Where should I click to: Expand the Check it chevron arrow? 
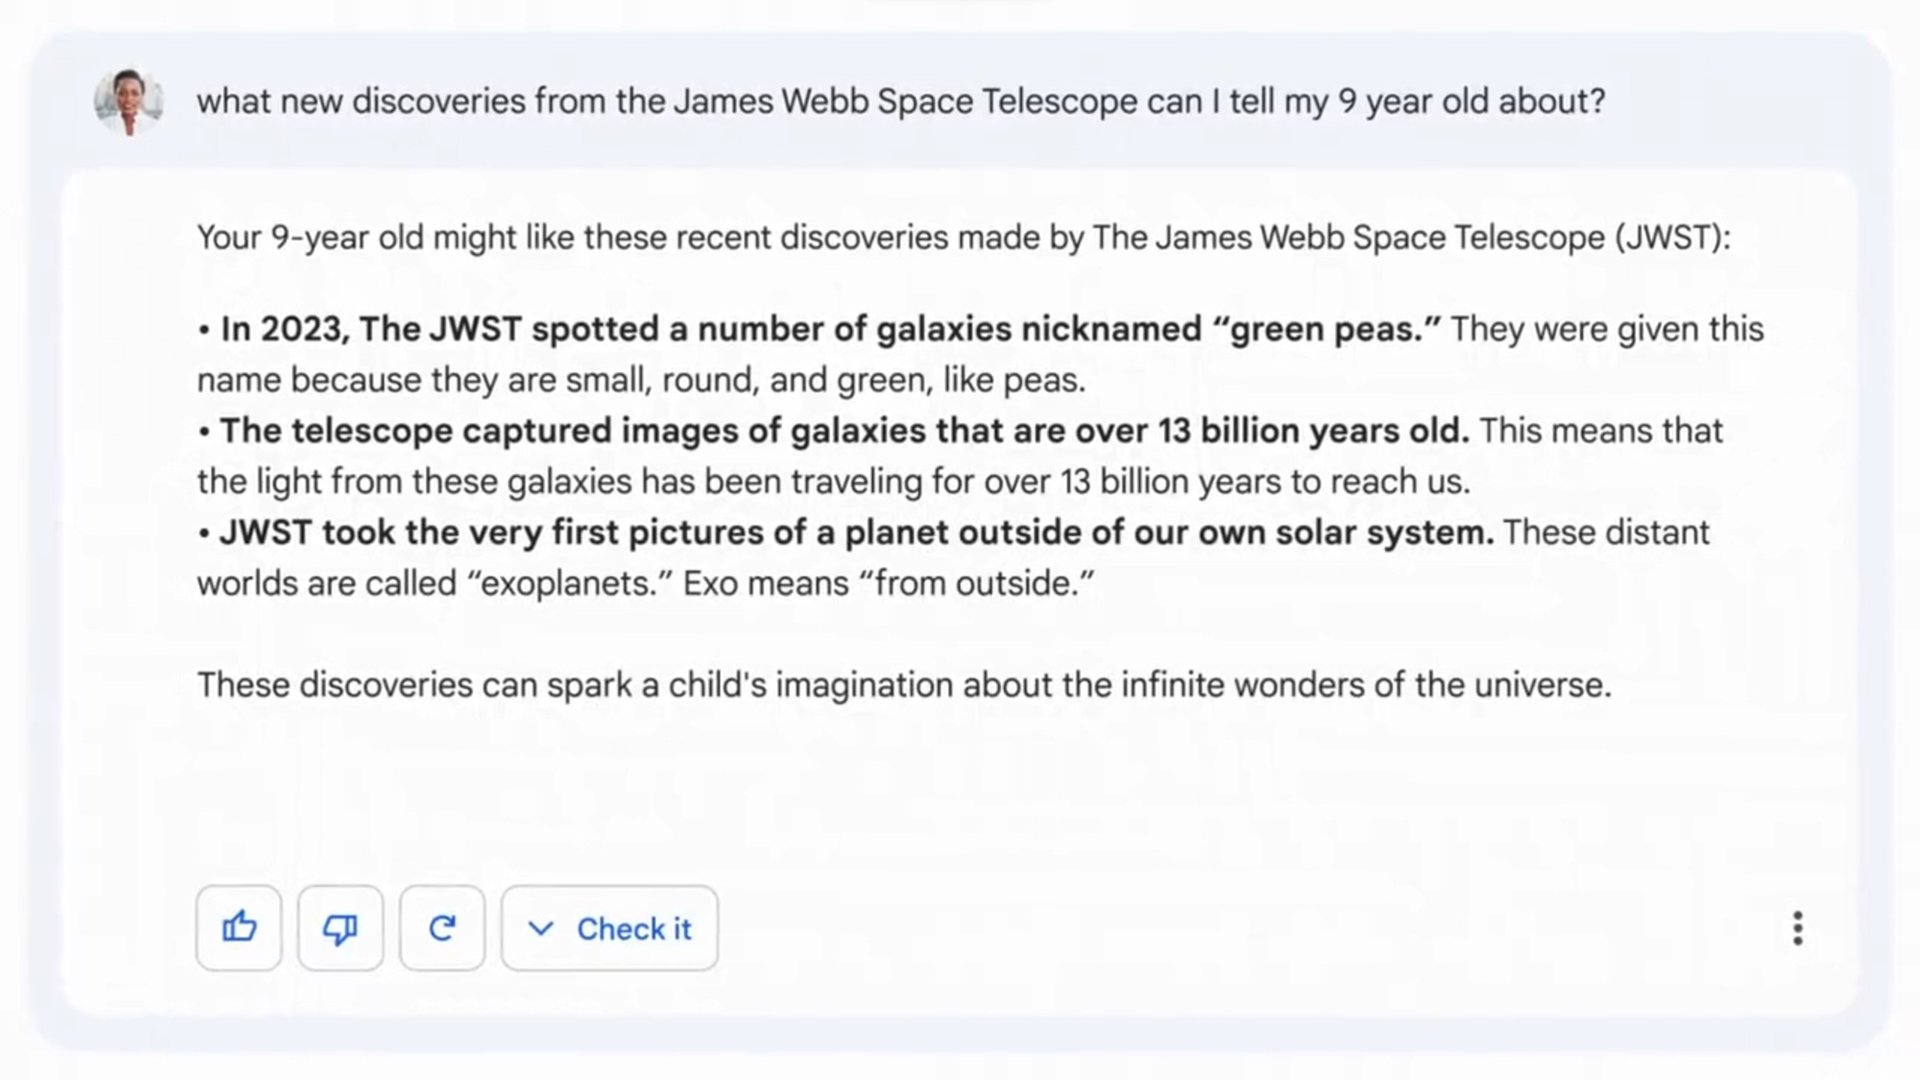(x=541, y=928)
